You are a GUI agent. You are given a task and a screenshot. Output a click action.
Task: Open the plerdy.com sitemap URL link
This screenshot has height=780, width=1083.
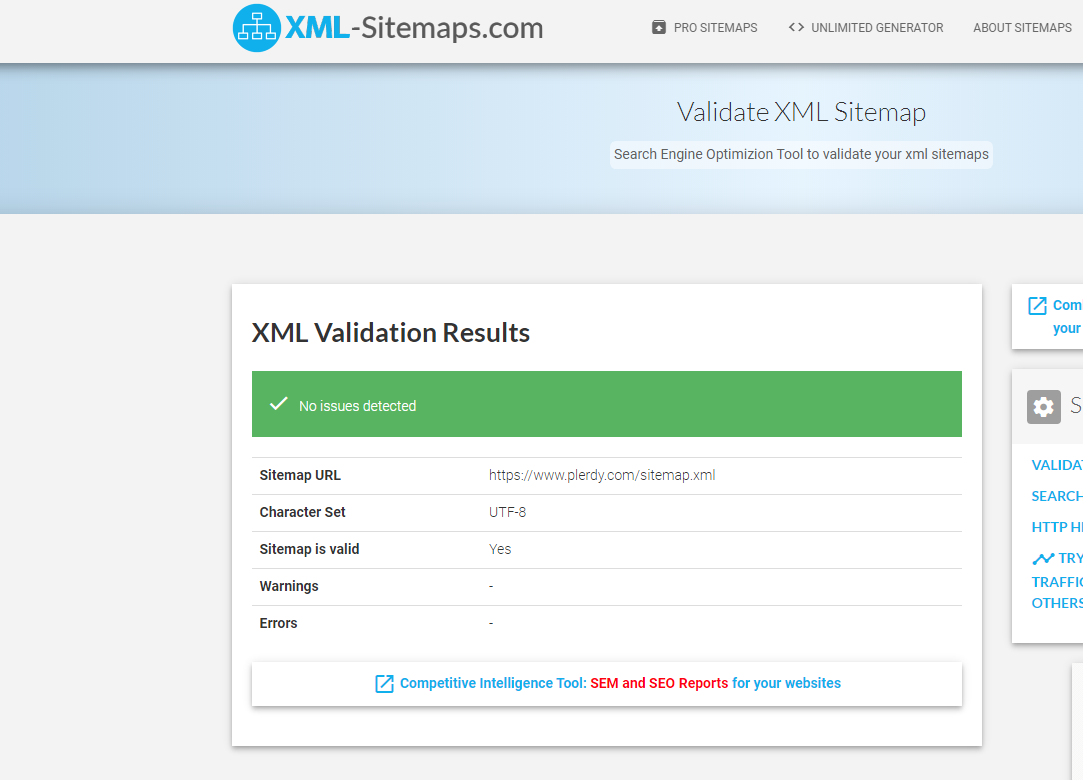click(x=602, y=474)
